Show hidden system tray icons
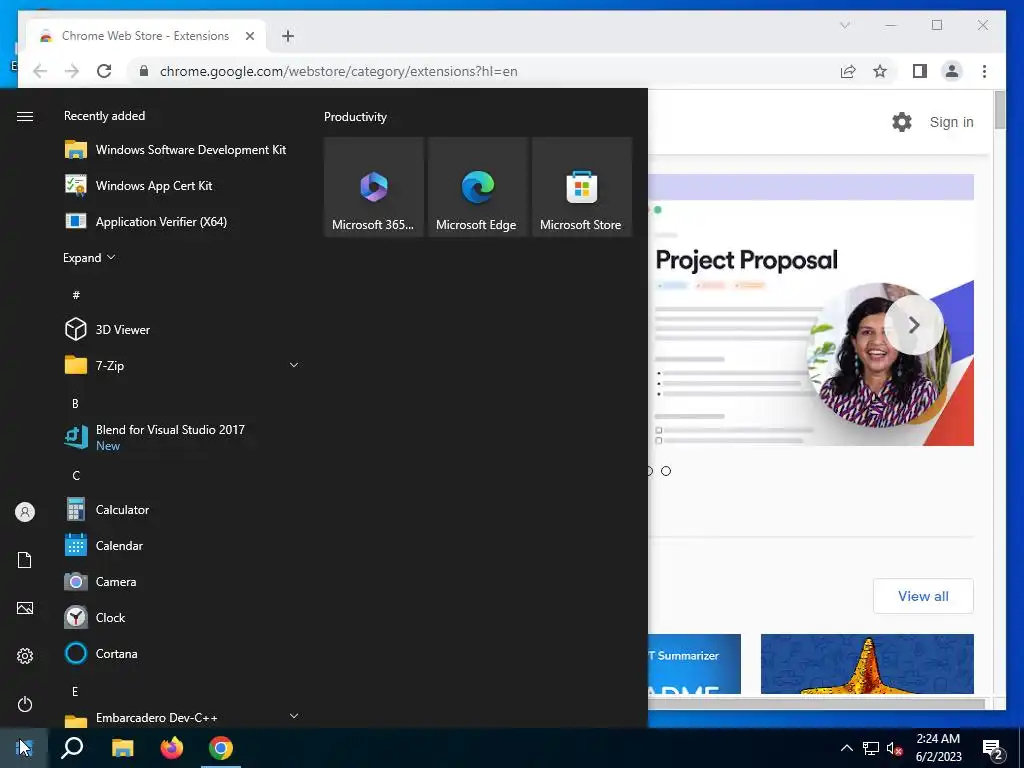The width and height of the screenshot is (1024, 768). click(x=846, y=748)
